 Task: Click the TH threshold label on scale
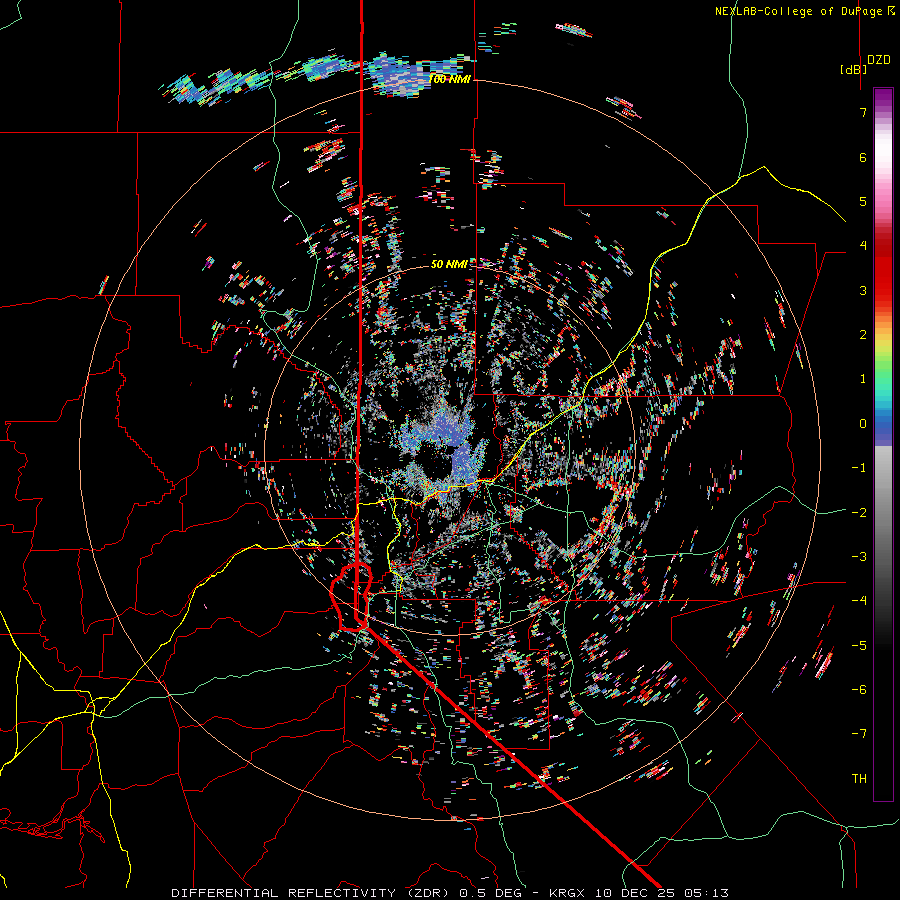(x=859, y=779)
